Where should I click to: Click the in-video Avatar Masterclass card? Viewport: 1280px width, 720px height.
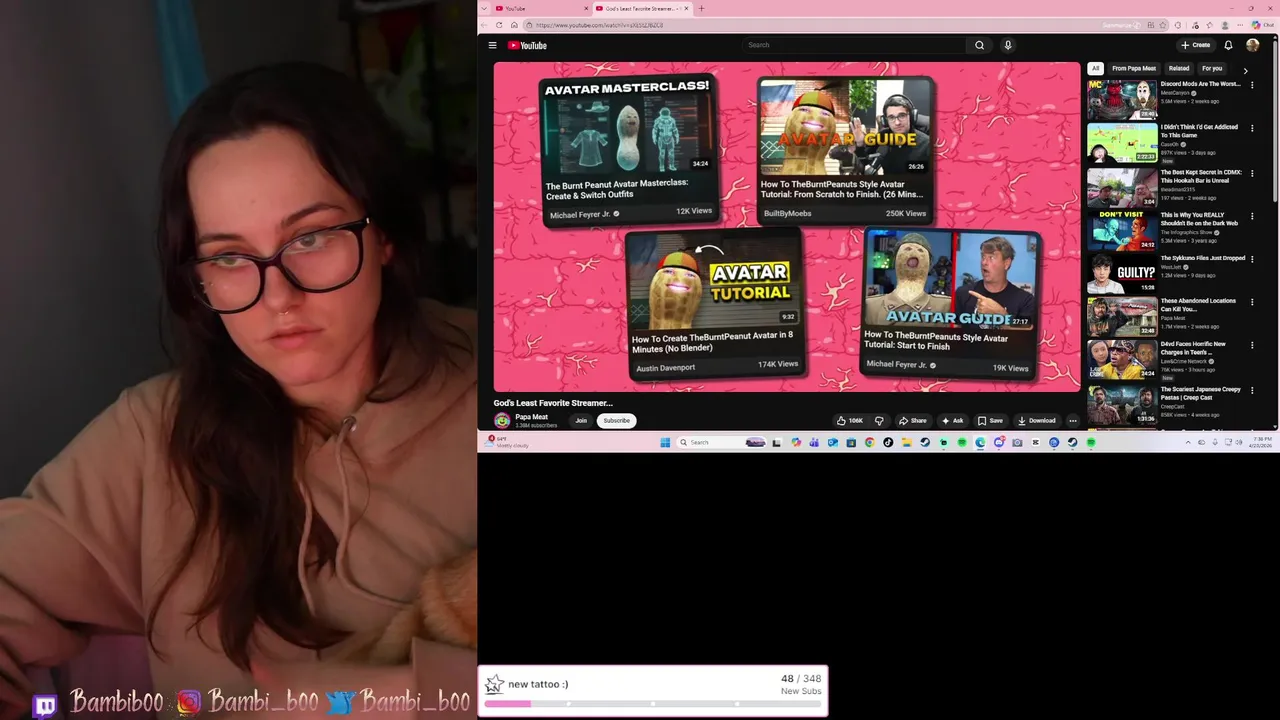coord(629,150)
